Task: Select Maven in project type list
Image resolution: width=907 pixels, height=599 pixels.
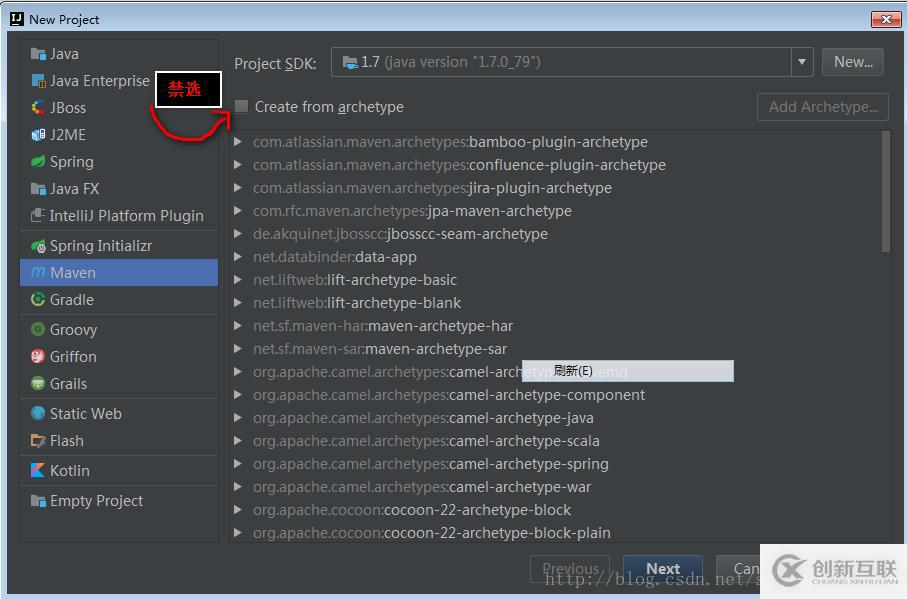Action: [119, 272]
